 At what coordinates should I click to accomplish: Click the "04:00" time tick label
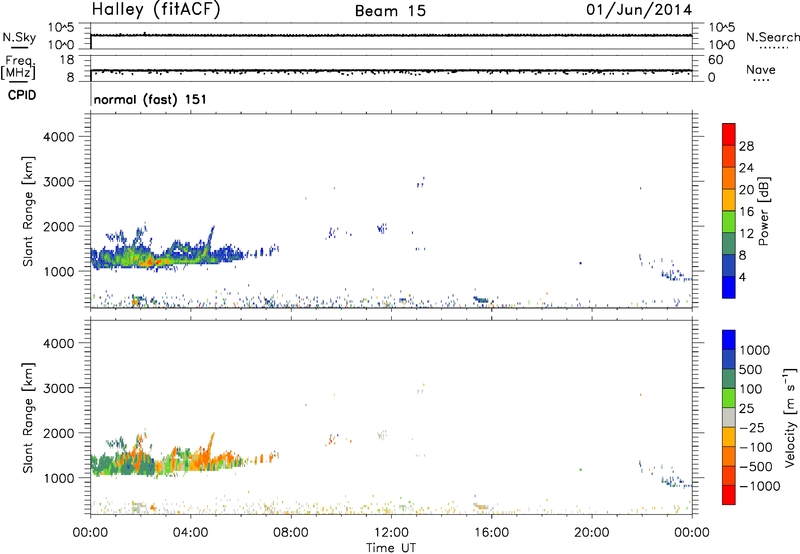click(x=190, y=533)
